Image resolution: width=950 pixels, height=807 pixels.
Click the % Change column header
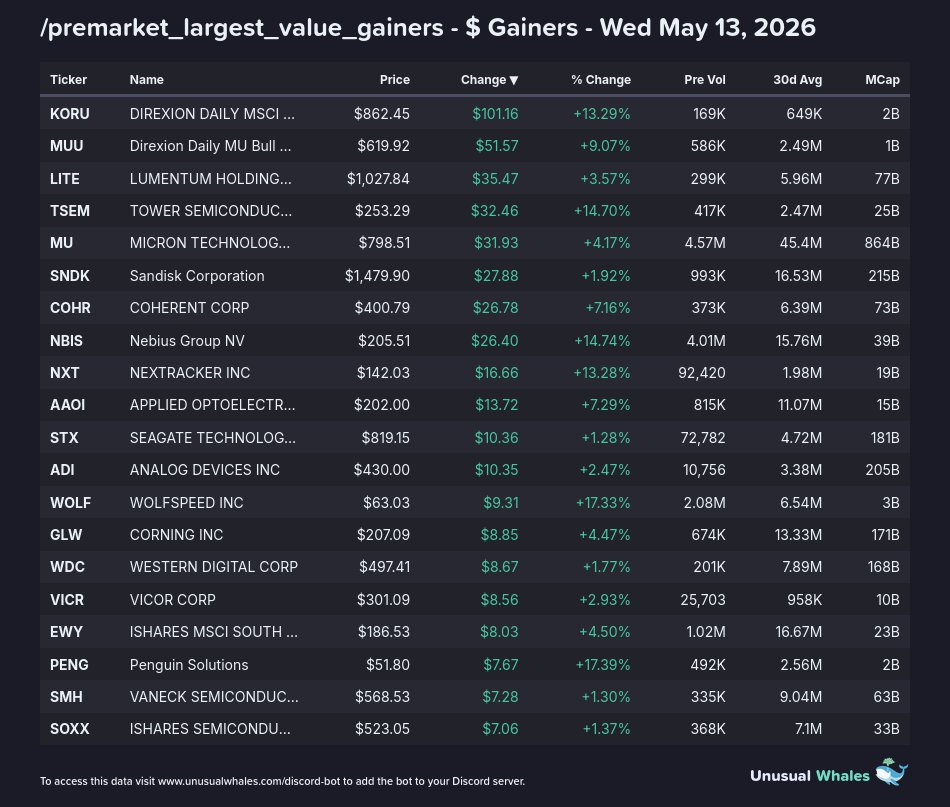pyautogui.click(x=601, y=79)
